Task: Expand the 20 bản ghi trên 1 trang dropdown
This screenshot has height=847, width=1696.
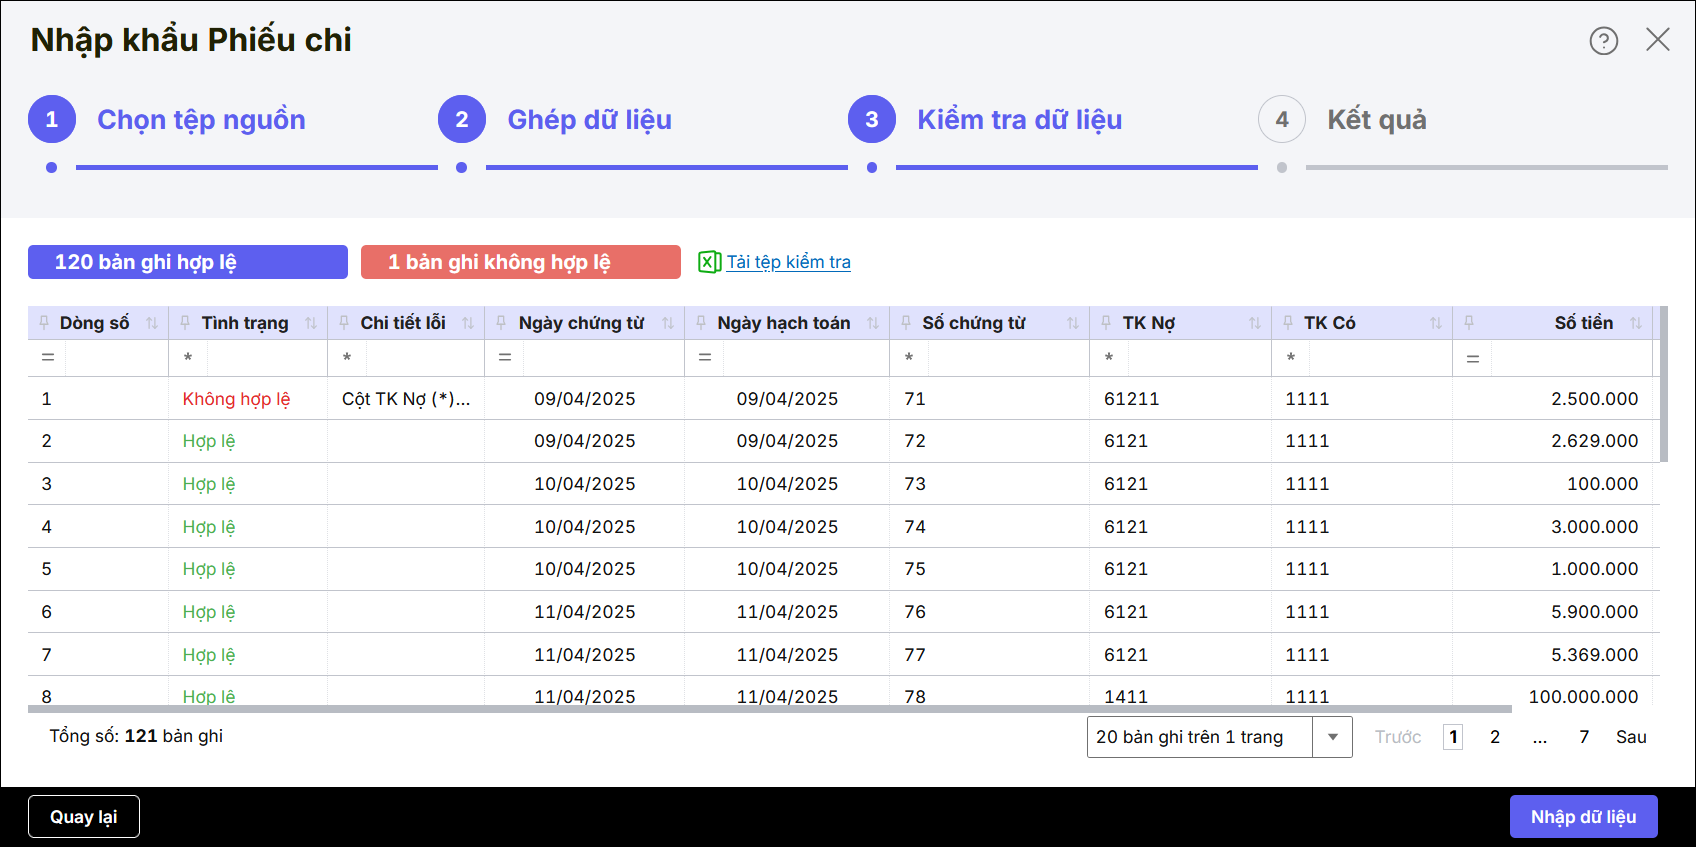Action: click(x=1332, y=737)
